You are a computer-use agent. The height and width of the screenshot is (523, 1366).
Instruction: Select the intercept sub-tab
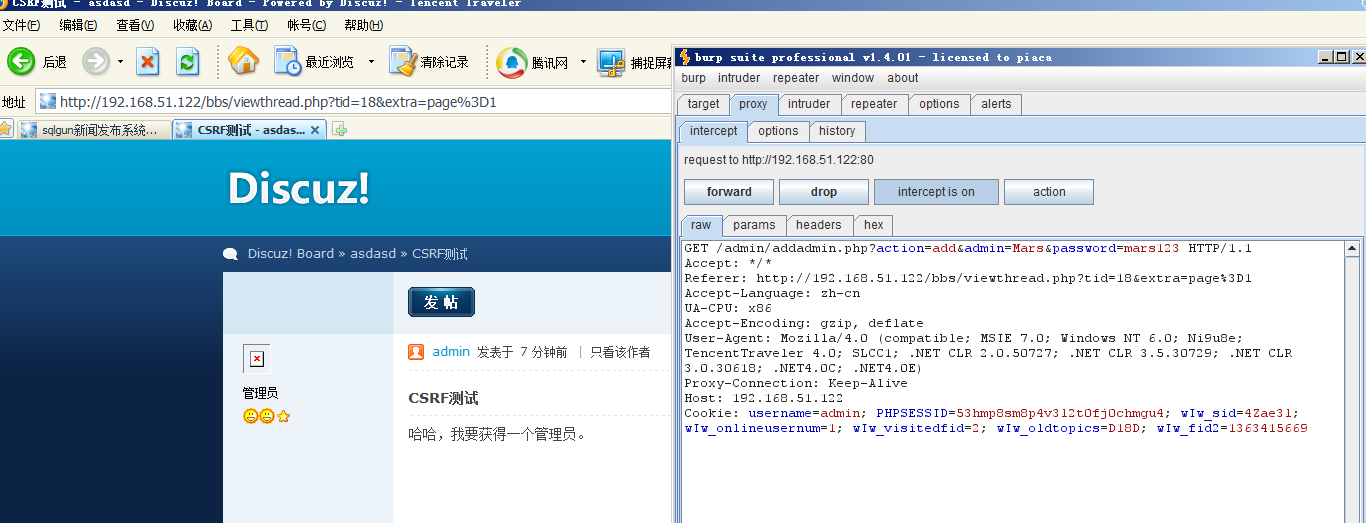pyautogui.click(x=714, y=131)
